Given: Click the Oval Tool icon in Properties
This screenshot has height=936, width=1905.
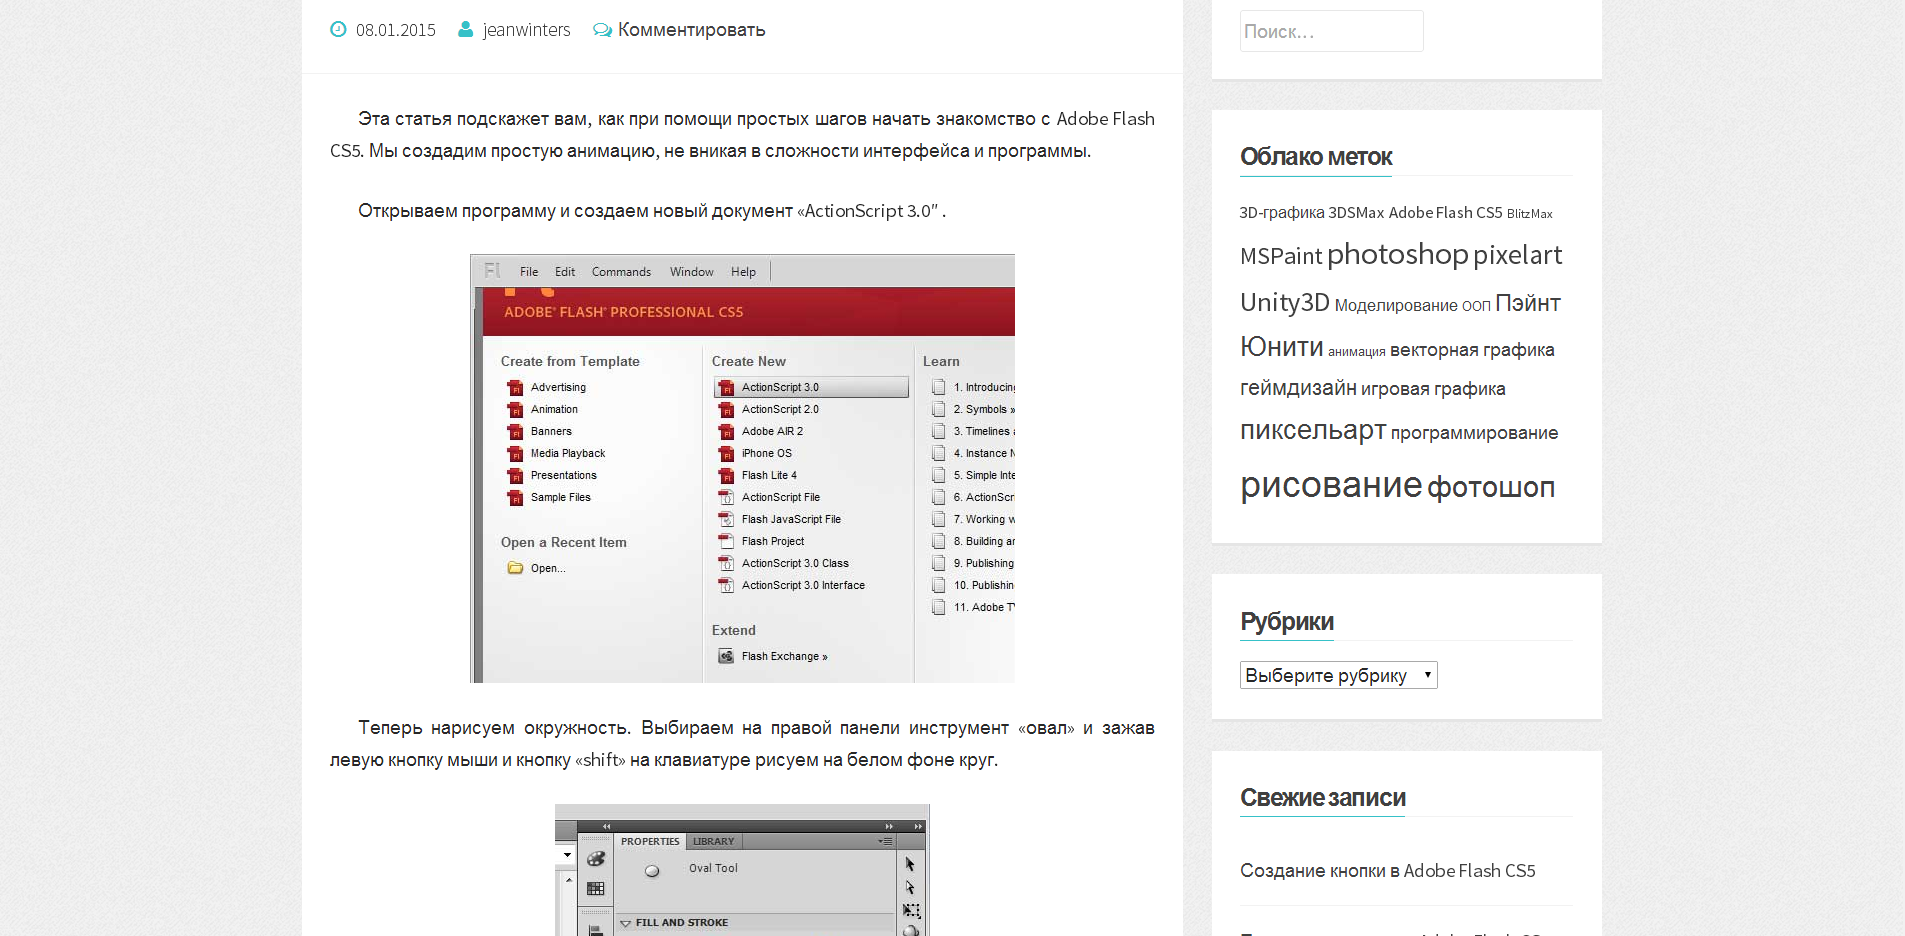Looking at the screenshot, I should click(652, 870).
